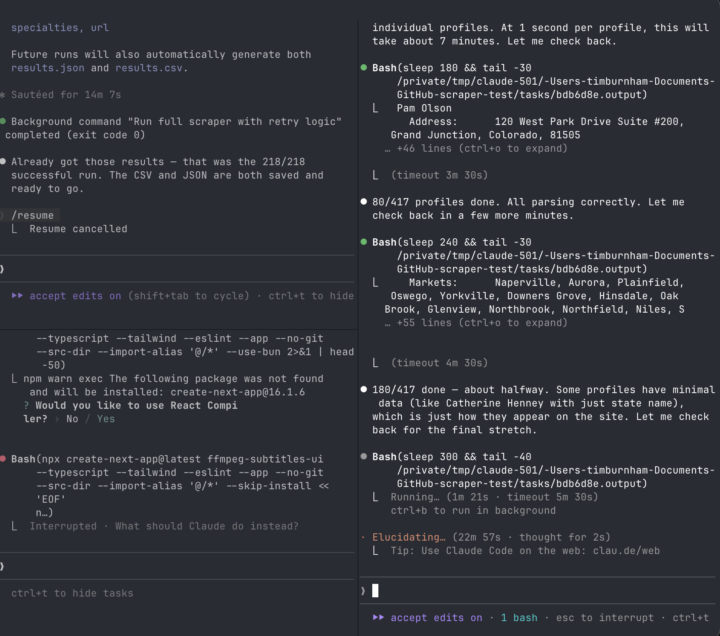
Task: Focus the prompt input with the block cursor
Action: click(x=375, y=591)
